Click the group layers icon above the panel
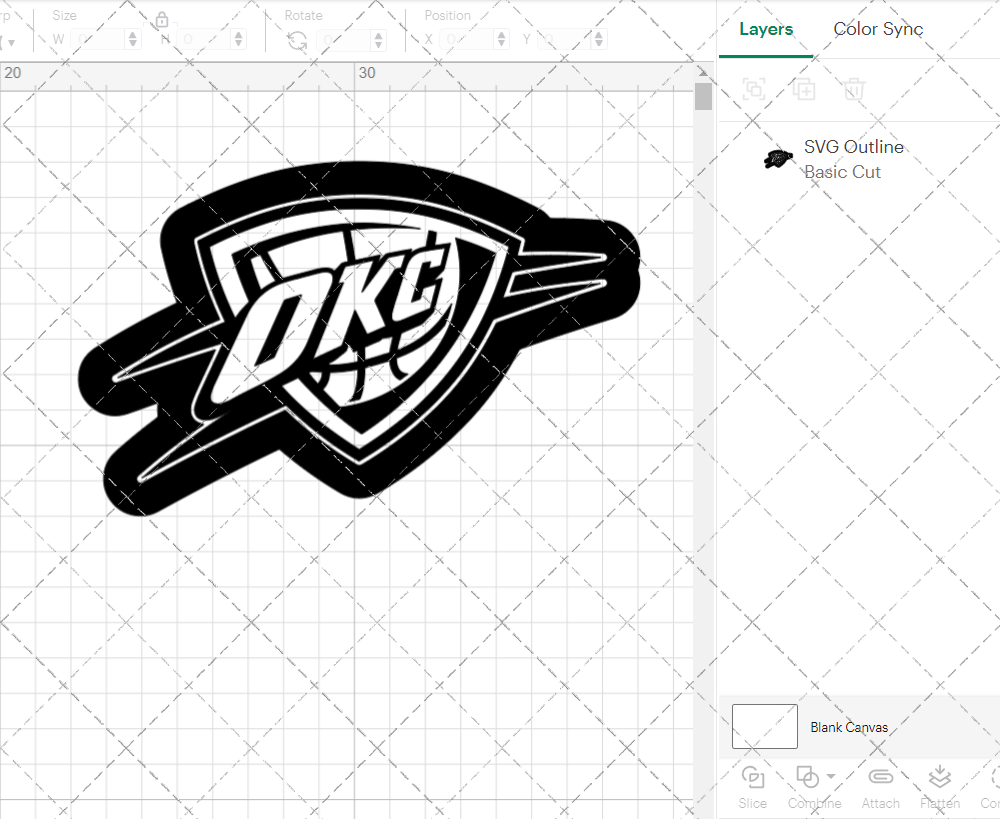This screenshot has width=1000, height=819. pos(753,89)
